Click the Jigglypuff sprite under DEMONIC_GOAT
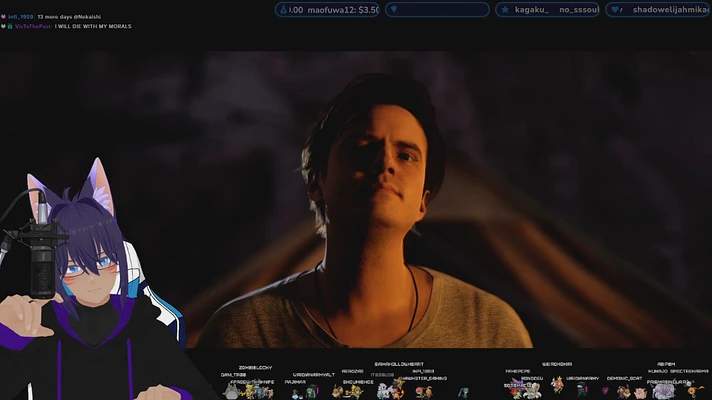Image resolution: width=712 pixels, height=400 pixels. tap(640, 393)
